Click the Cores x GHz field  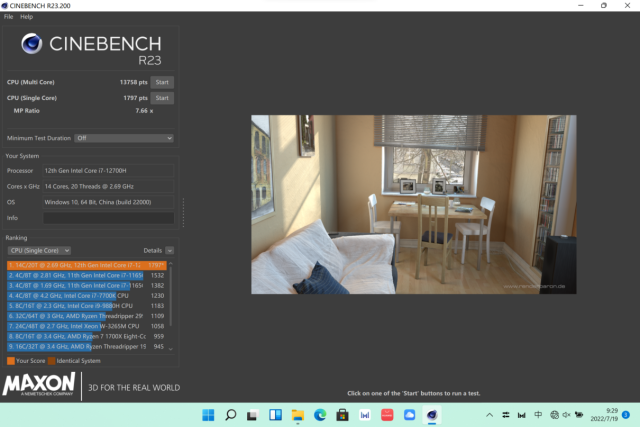(x=109, y=186)
